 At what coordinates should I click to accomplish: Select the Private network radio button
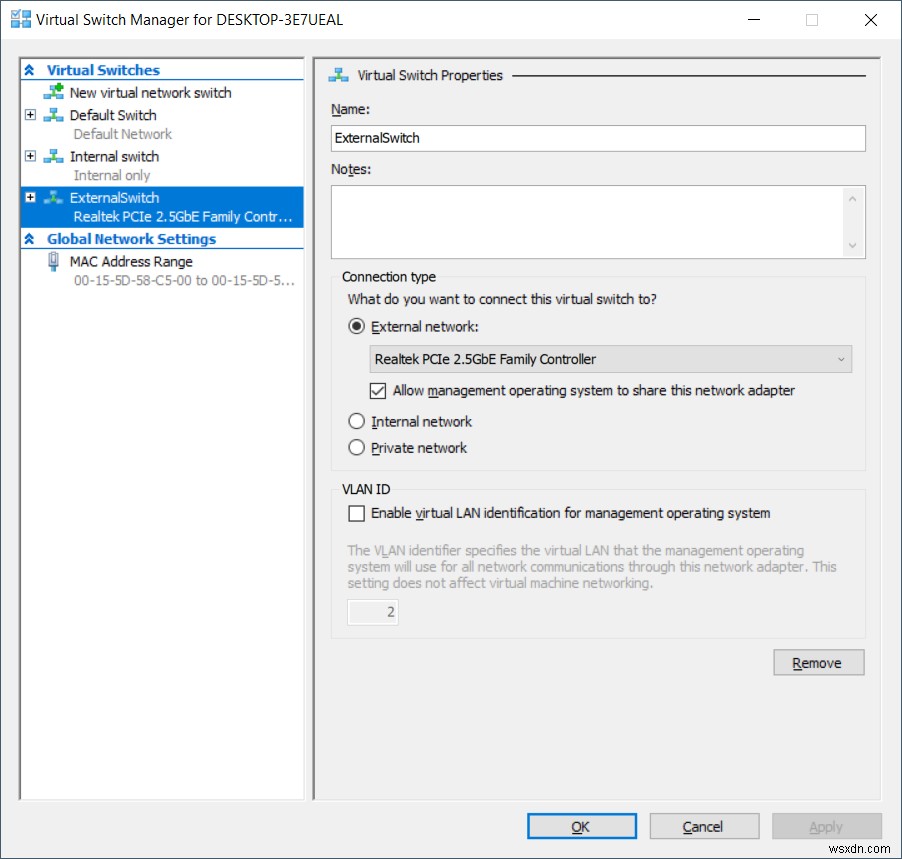(357, 448)
